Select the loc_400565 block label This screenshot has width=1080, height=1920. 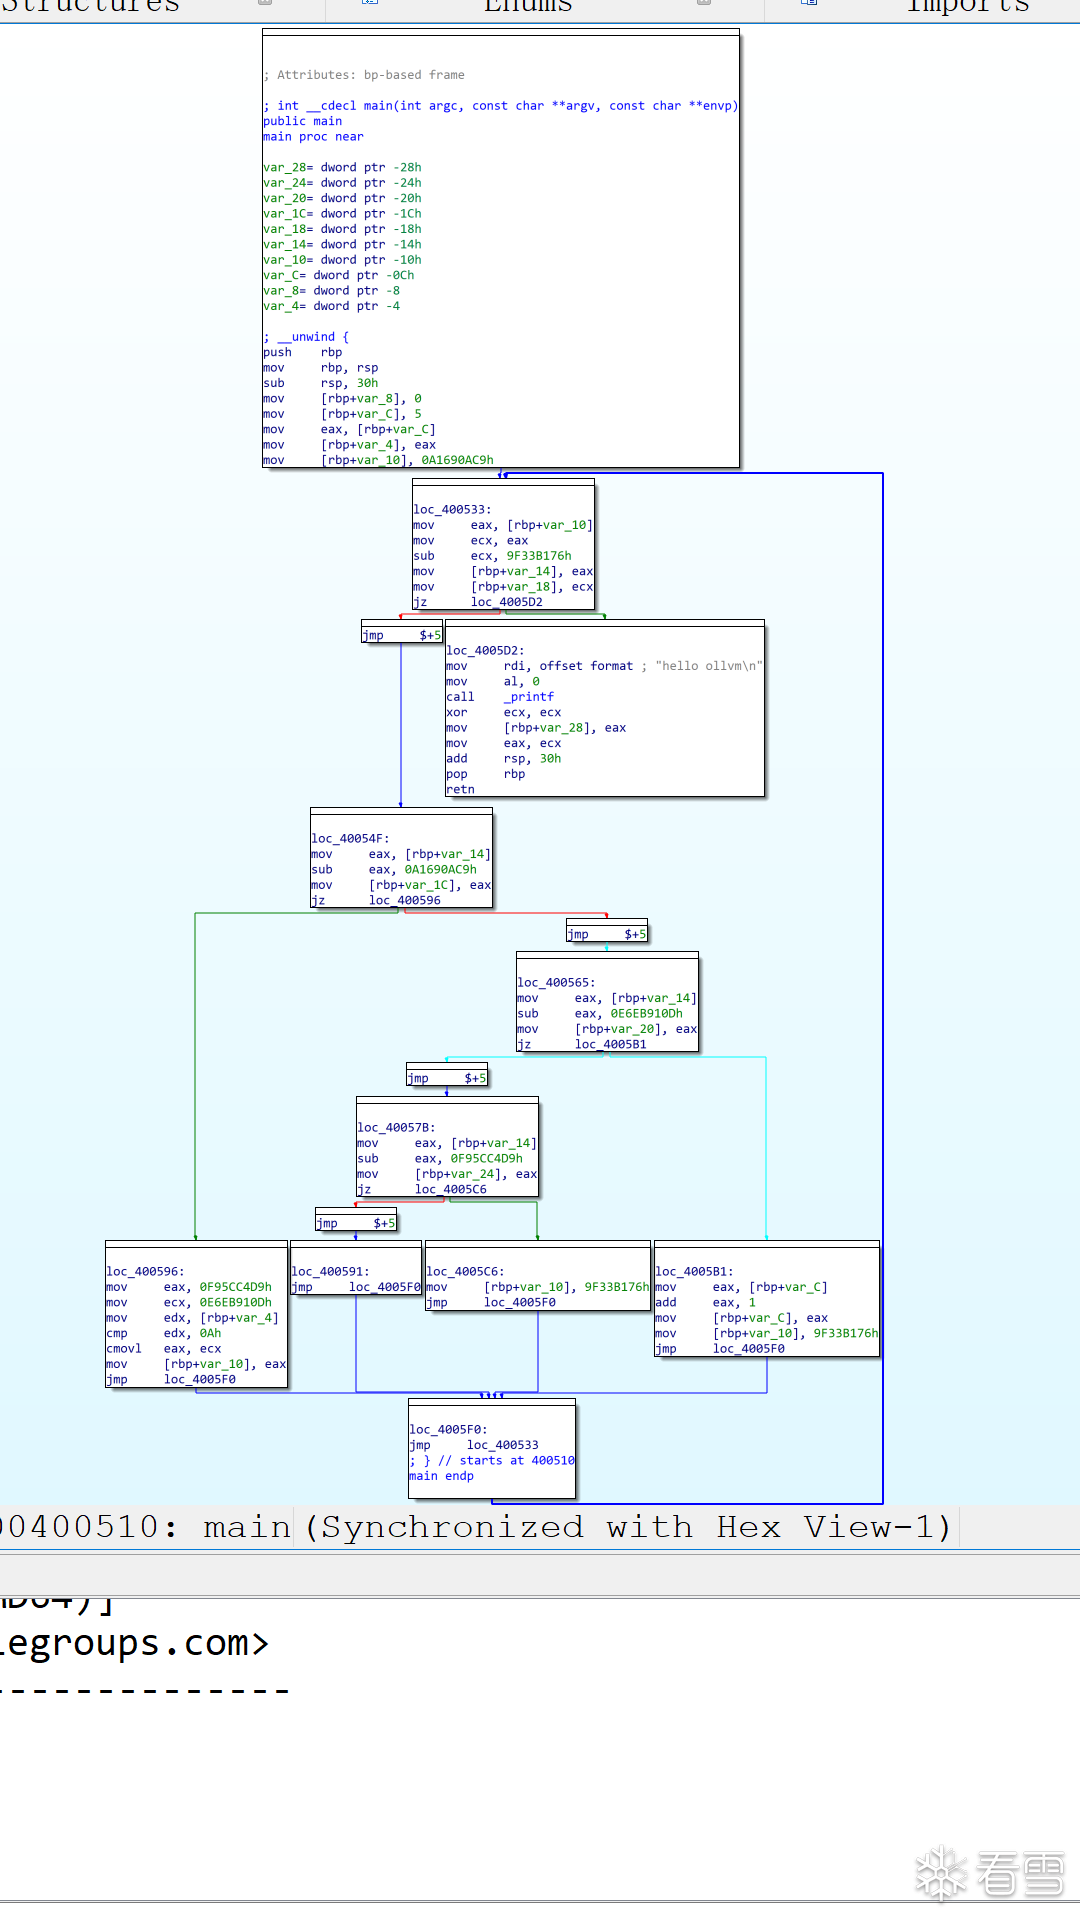(x=557, y=983)
